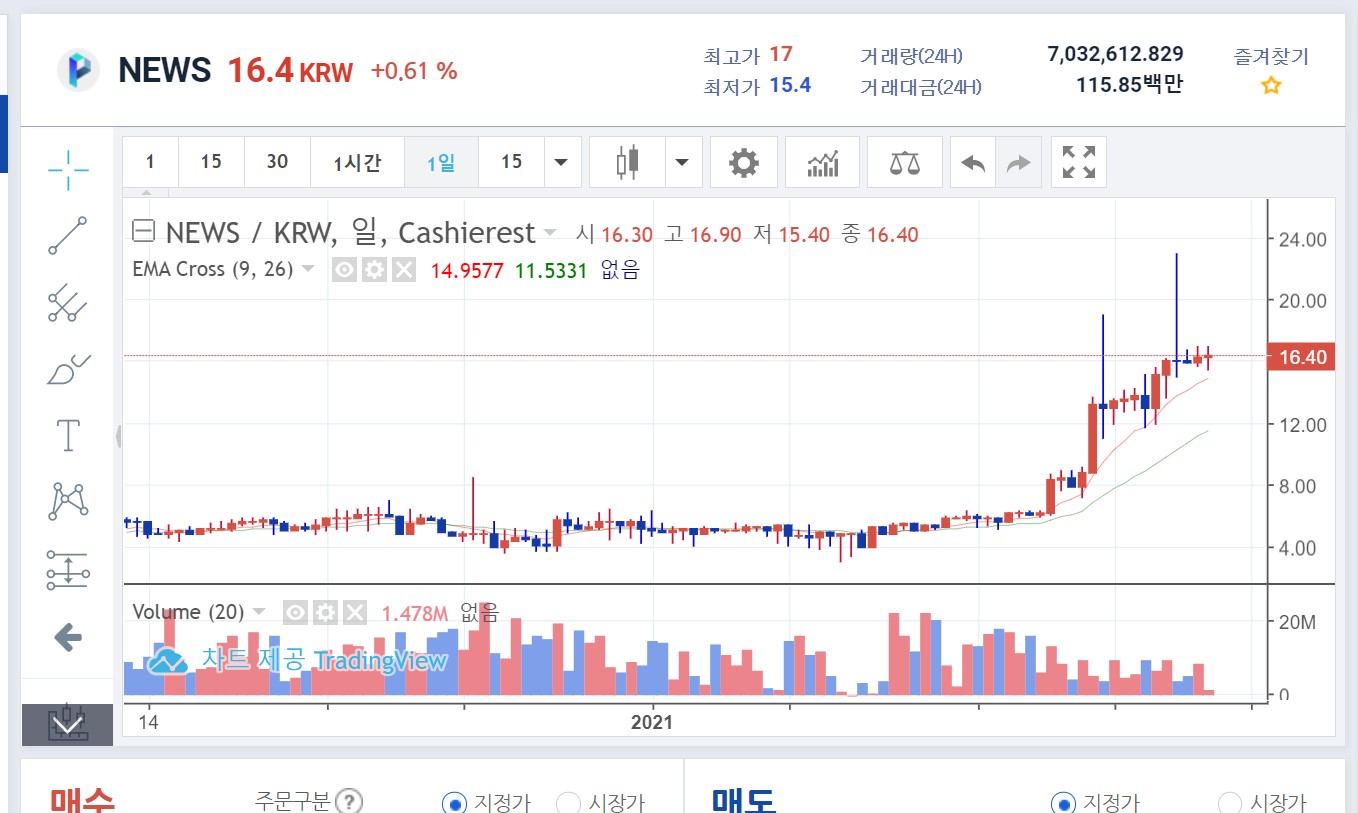Click the EMA value 14.9577
Viewport: 1358px width, 813px height.
tap(467, 270)
